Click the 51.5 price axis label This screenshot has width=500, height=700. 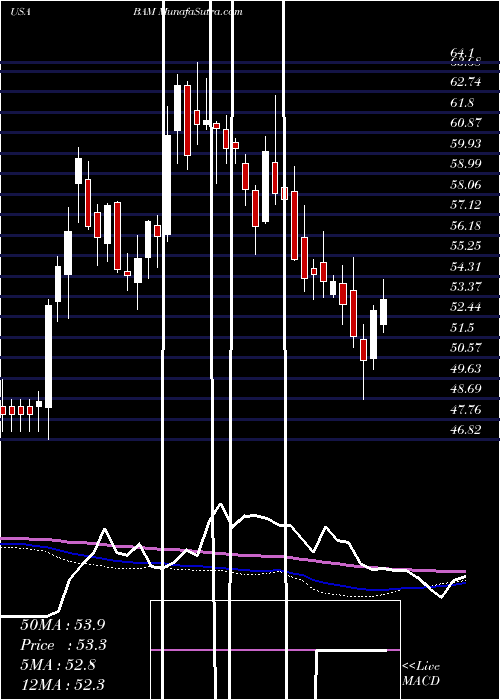click(x=462, y=328)
